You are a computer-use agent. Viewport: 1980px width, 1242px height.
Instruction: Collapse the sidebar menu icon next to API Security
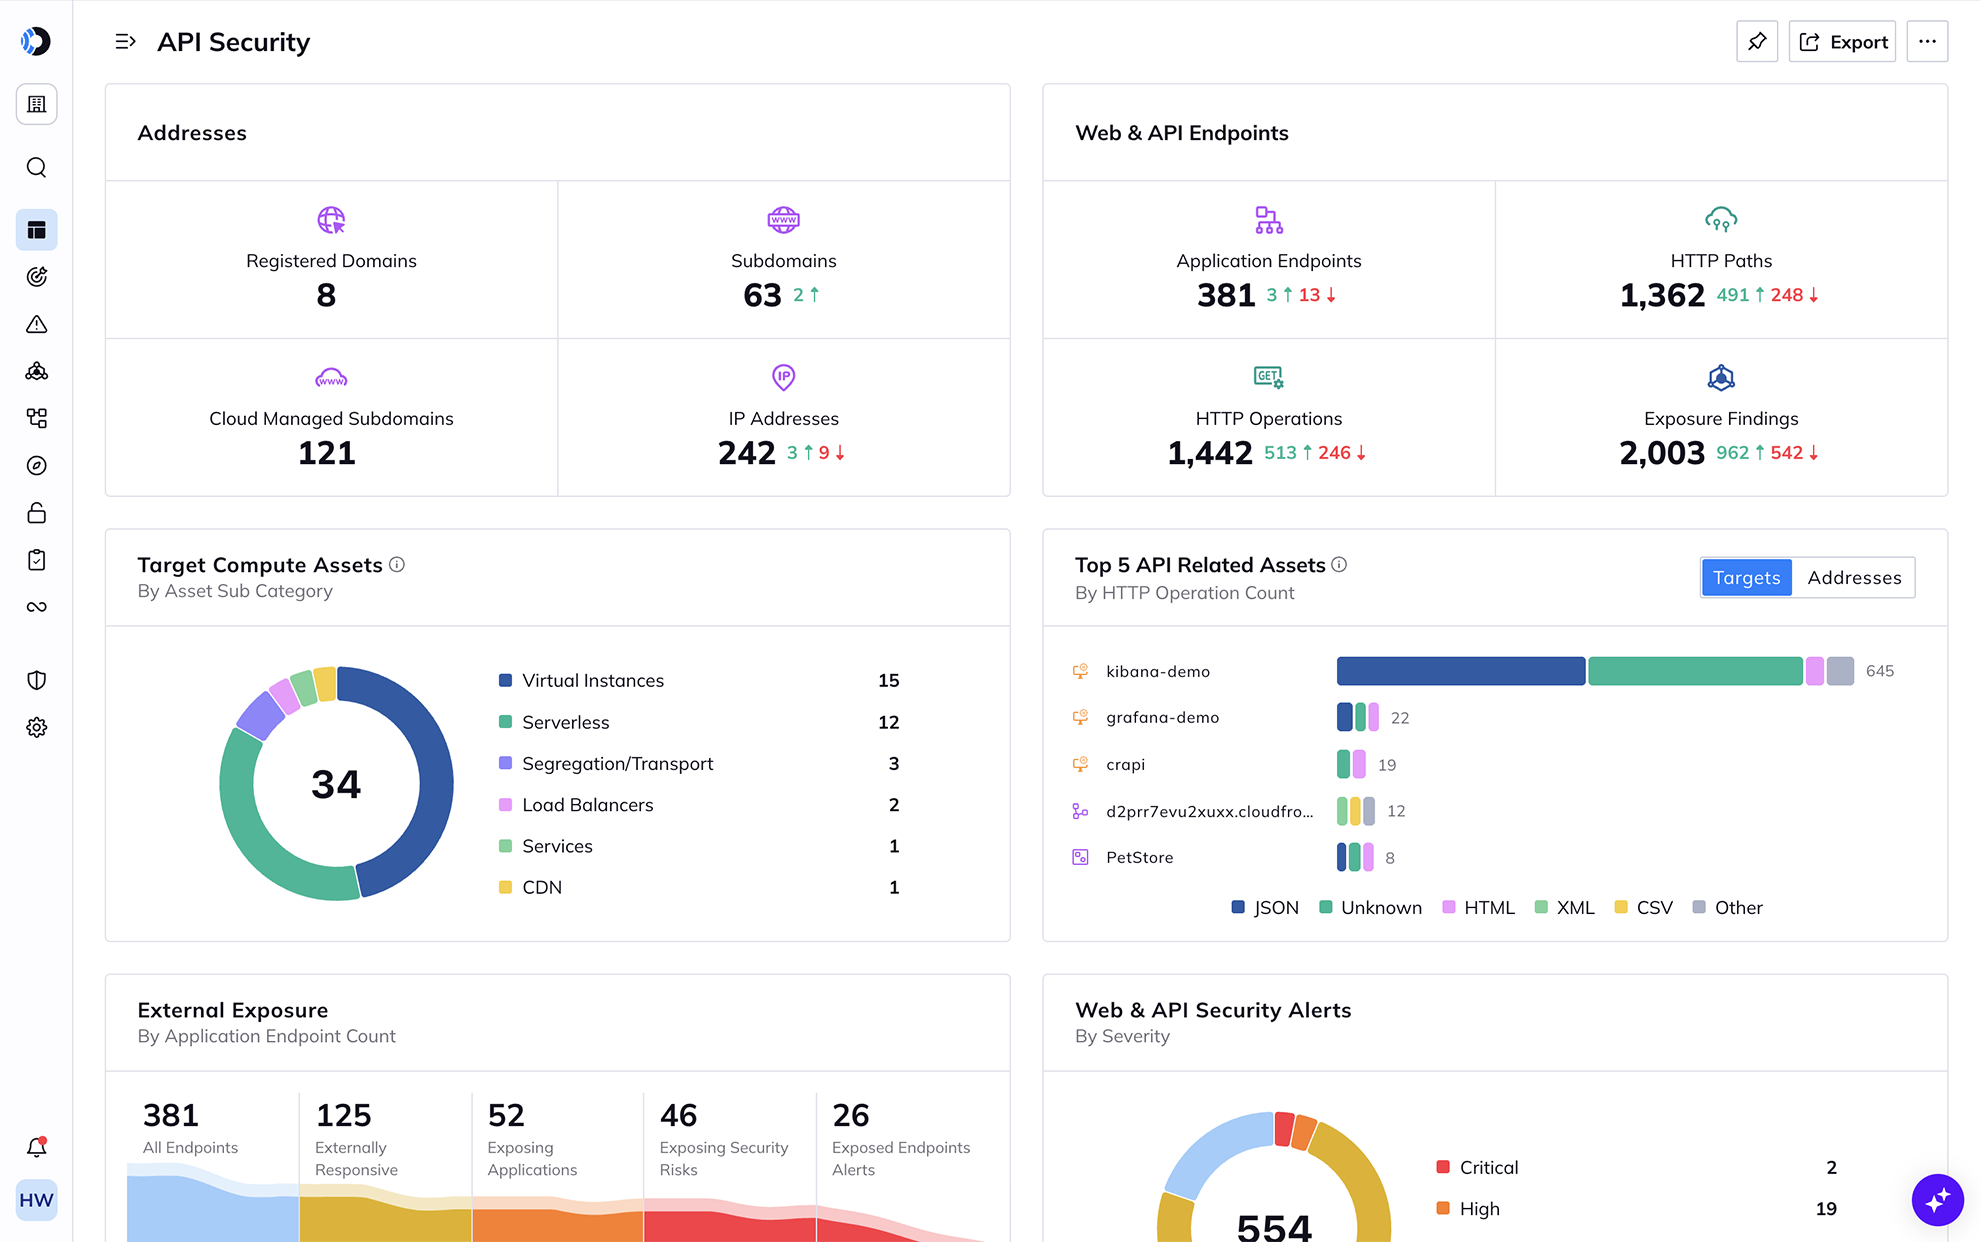click(x=125, y=42)
